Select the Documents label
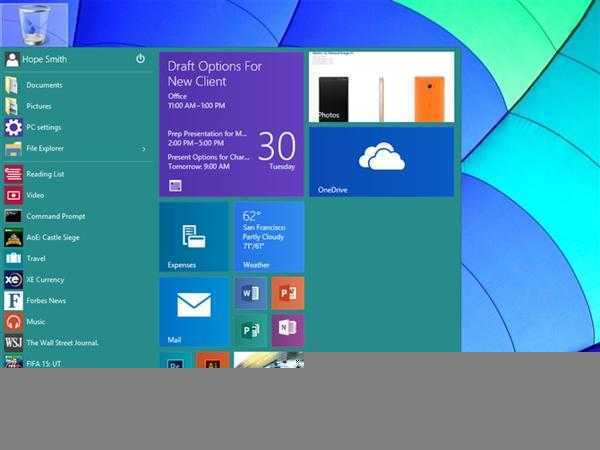Image resolution: width=600 pixels, height=450 pixels. [44, 85]
